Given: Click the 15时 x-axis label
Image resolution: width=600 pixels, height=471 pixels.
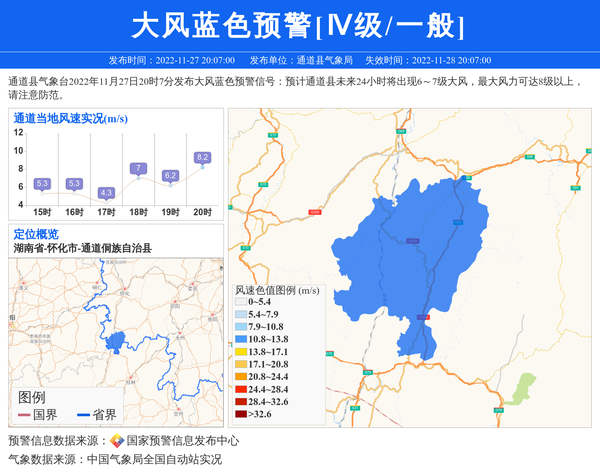Looking at the screenshot, I should 42,212.
